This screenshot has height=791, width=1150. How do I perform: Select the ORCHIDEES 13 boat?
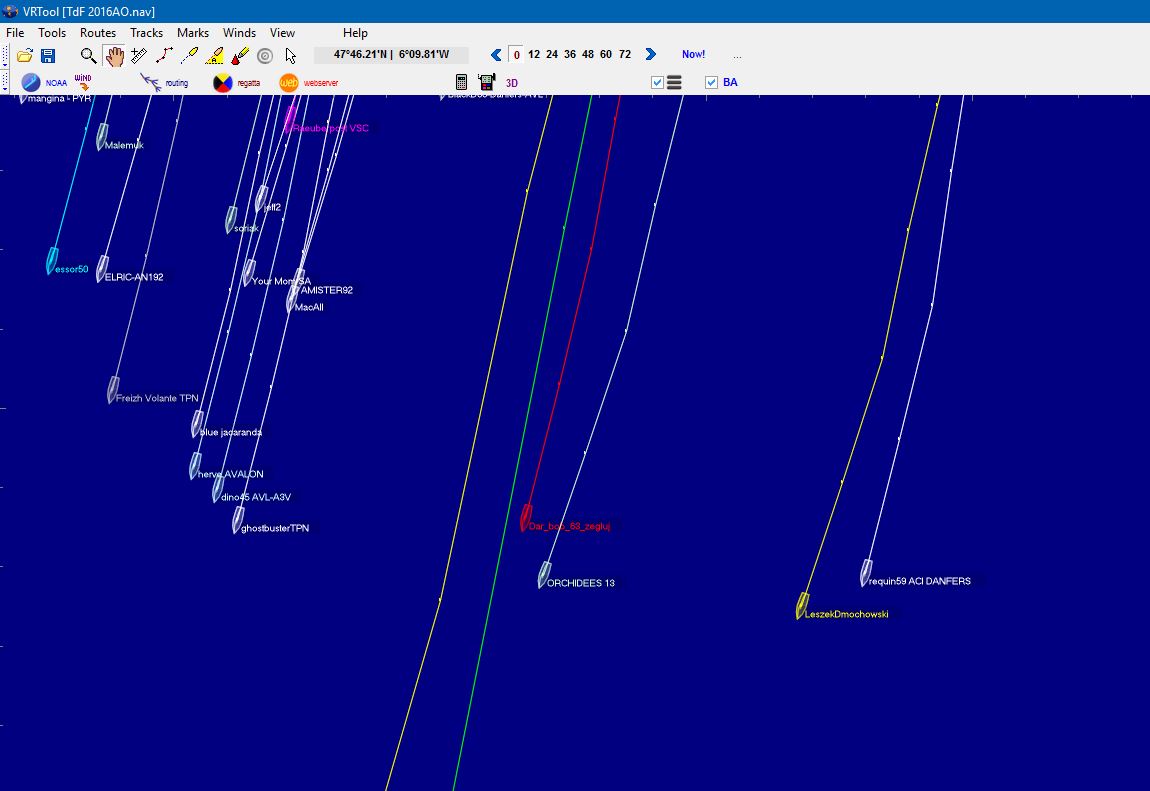click(544, 575)
